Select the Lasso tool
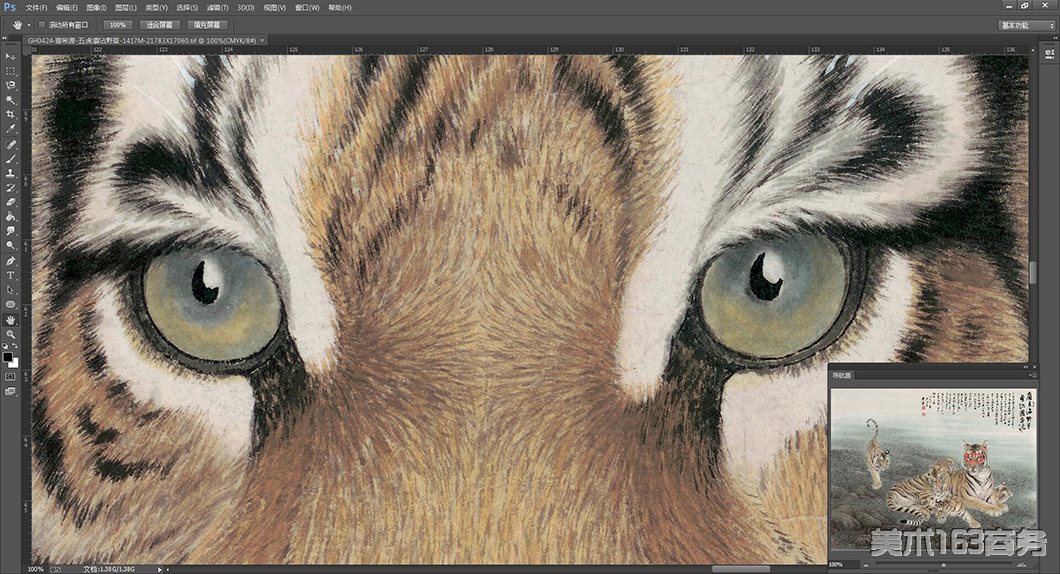 pos(10,86)
